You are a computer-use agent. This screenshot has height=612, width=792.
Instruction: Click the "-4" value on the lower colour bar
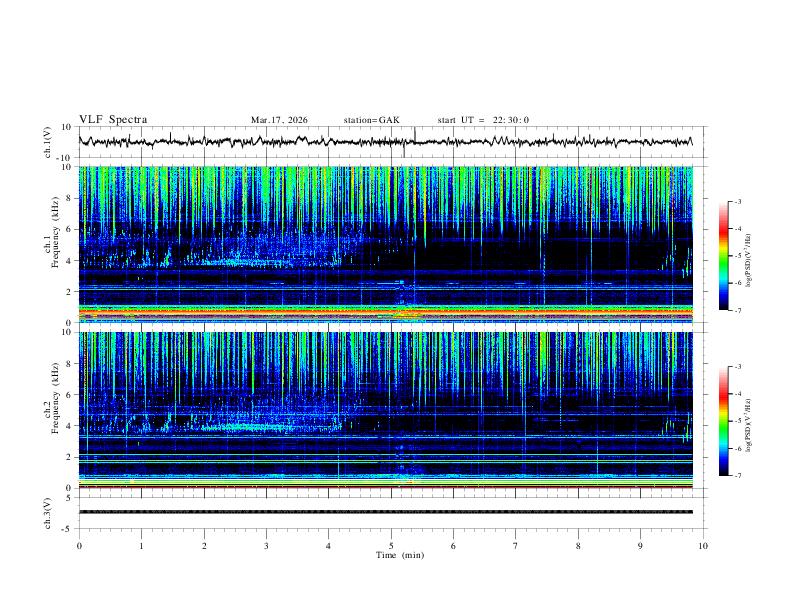(x=738, y=394)
